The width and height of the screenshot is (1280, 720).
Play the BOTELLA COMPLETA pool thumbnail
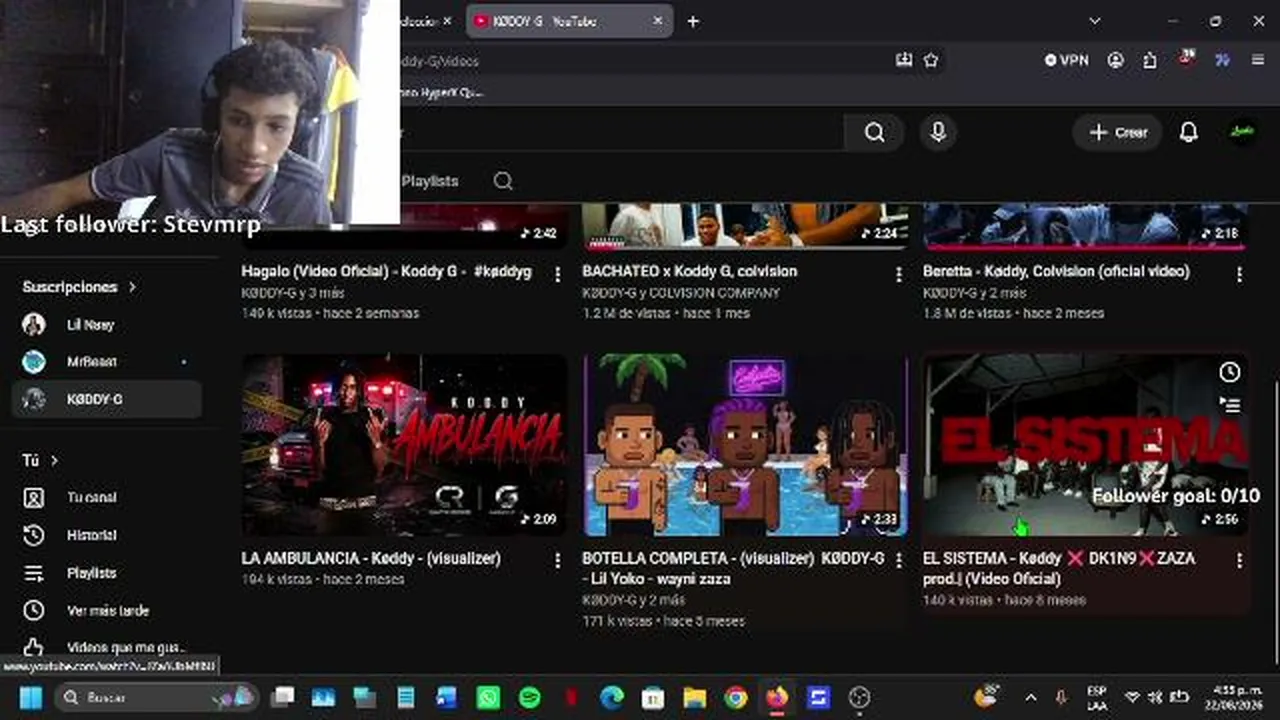(x=745, y=445)
